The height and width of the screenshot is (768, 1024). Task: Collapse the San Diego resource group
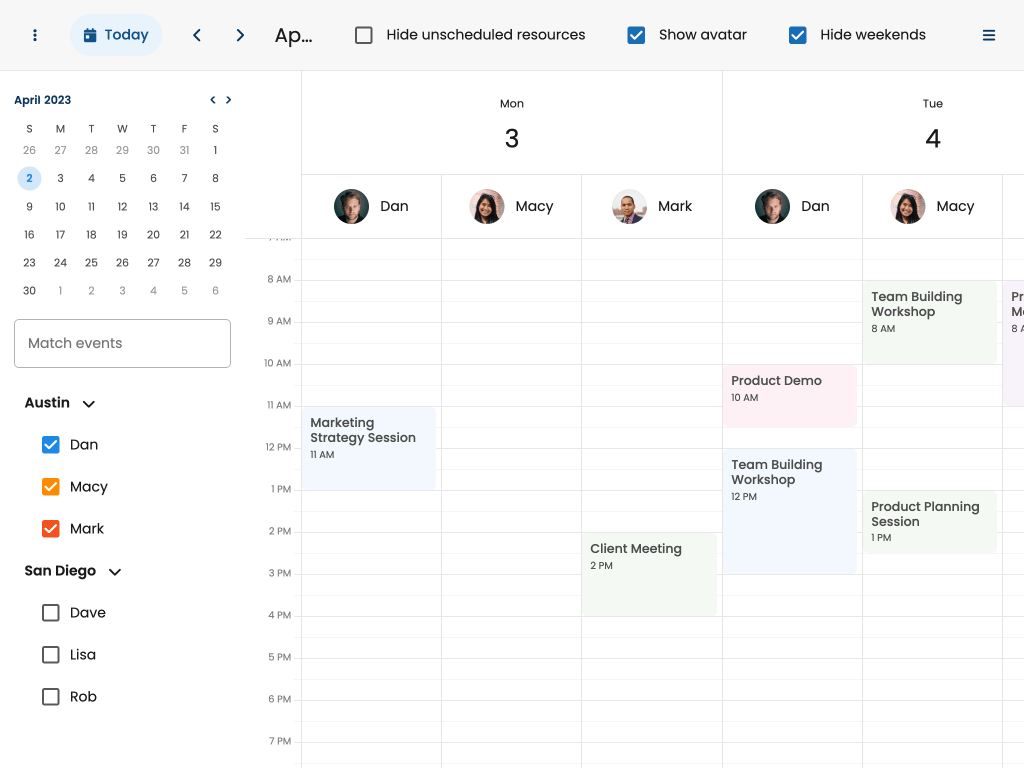tap(115, 572)
